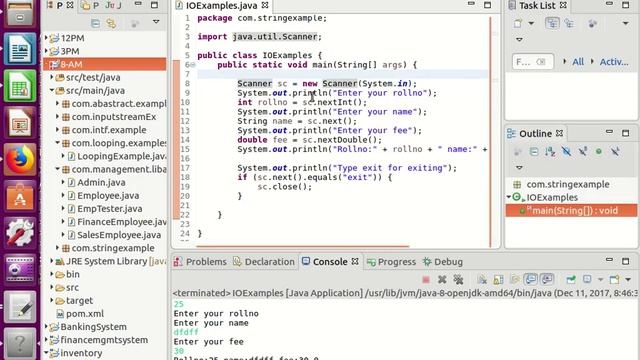Screen dimensions: 640x360
Task: Pin the console icon
Action: [x=571, y=280]
